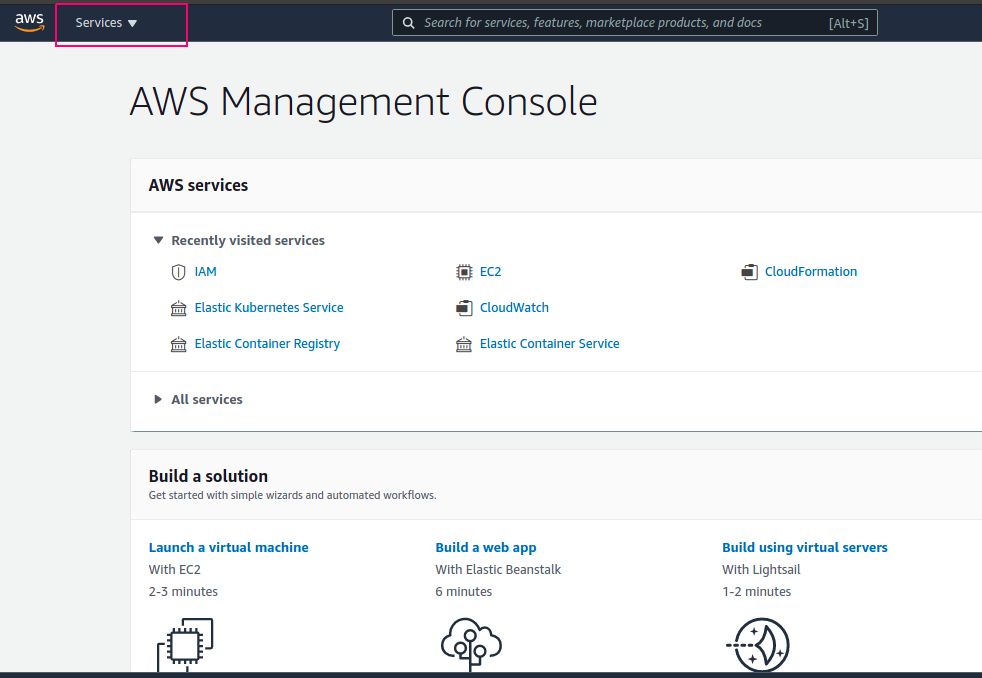982x678 pixels.
Task: Open the CloudWatch link
Action: [x=514, y=307]
